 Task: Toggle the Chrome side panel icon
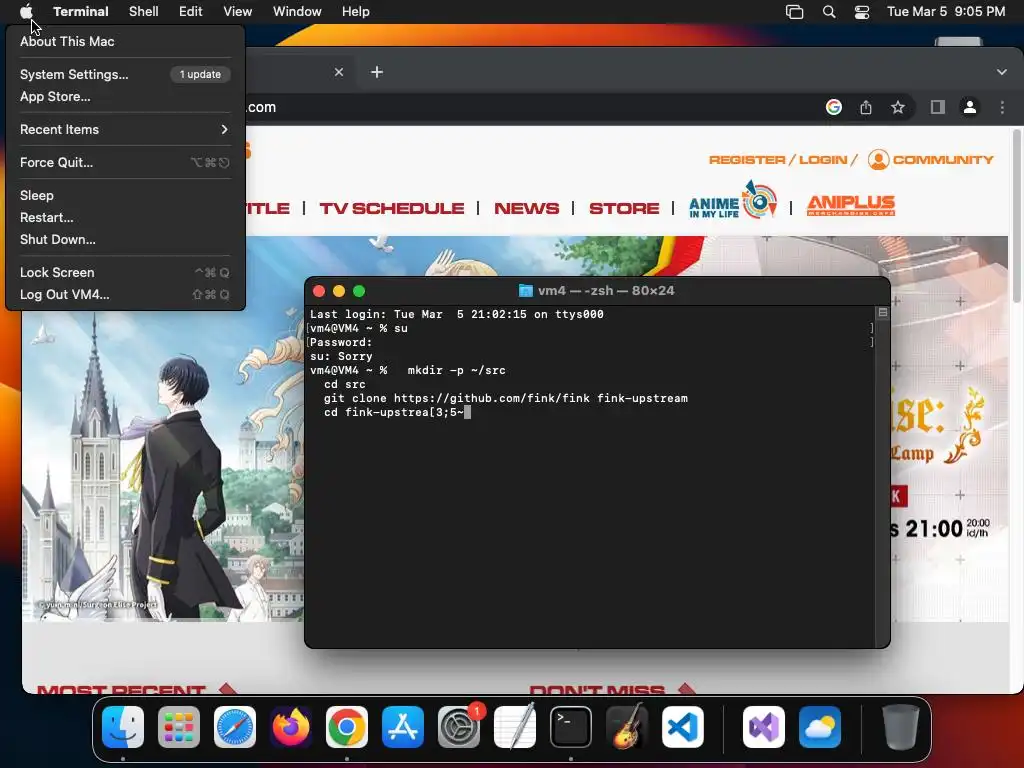(x=938, y=107)
